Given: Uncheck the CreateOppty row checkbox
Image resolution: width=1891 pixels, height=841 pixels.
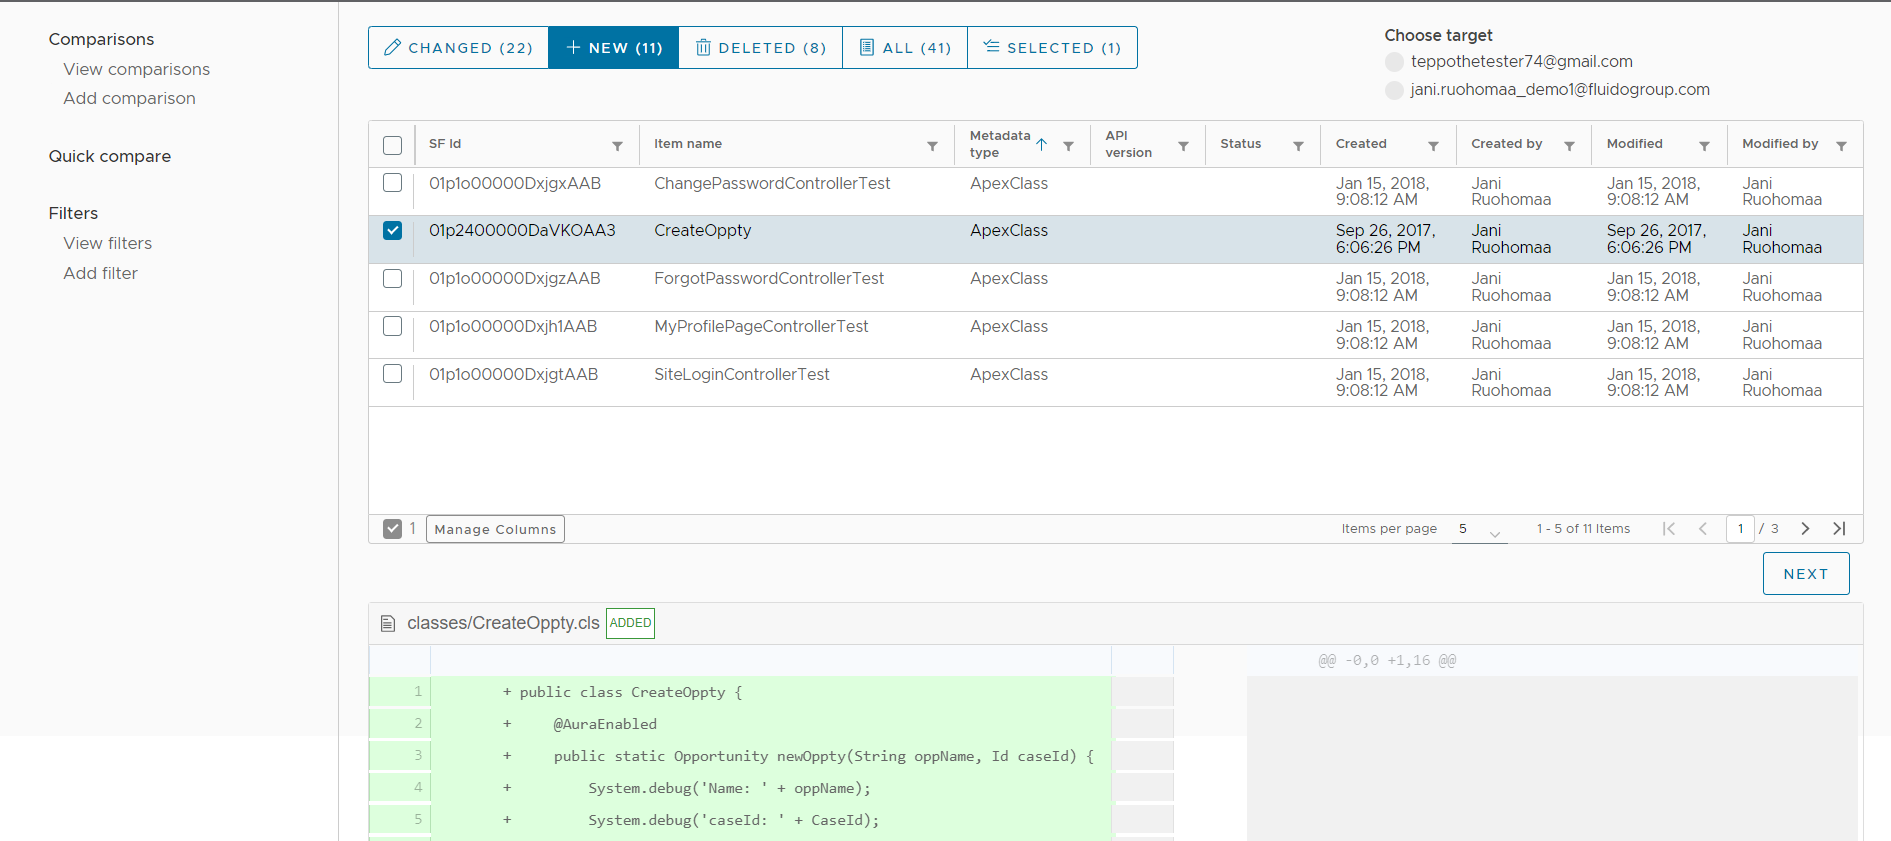Looking at the screenshot, I should 393,231.
